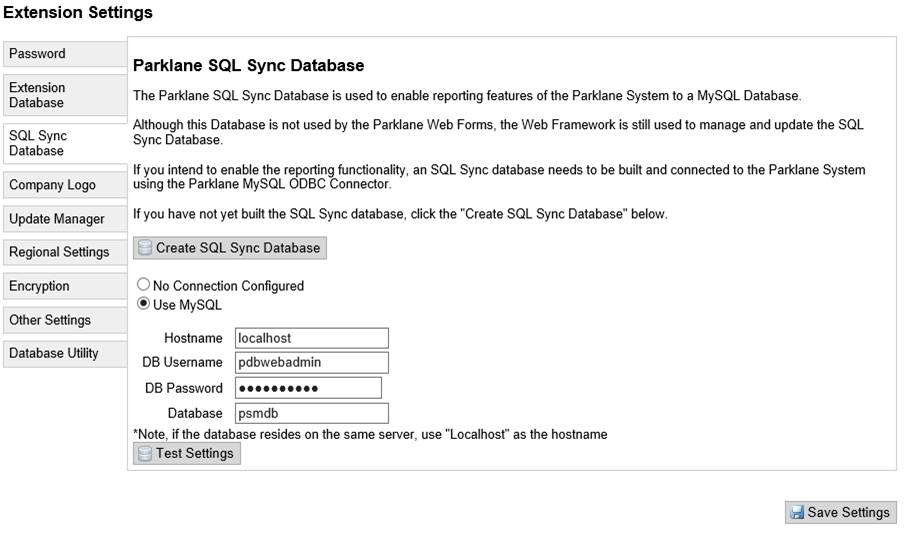Click the "If you have not yet built" paragraph

(400, 214)
